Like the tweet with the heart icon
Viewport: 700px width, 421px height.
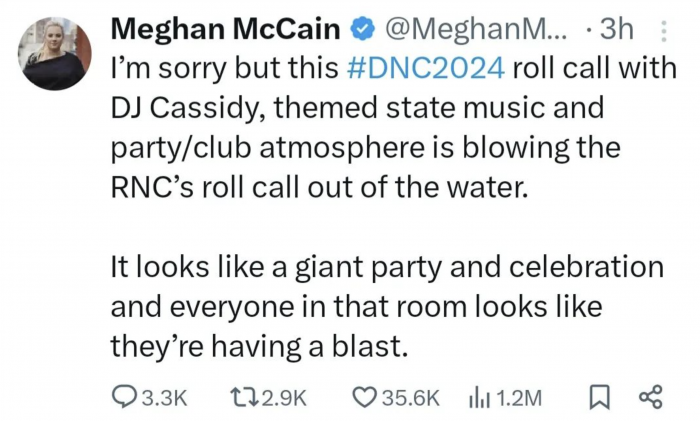pyautogui.click(x=364, y=397)
